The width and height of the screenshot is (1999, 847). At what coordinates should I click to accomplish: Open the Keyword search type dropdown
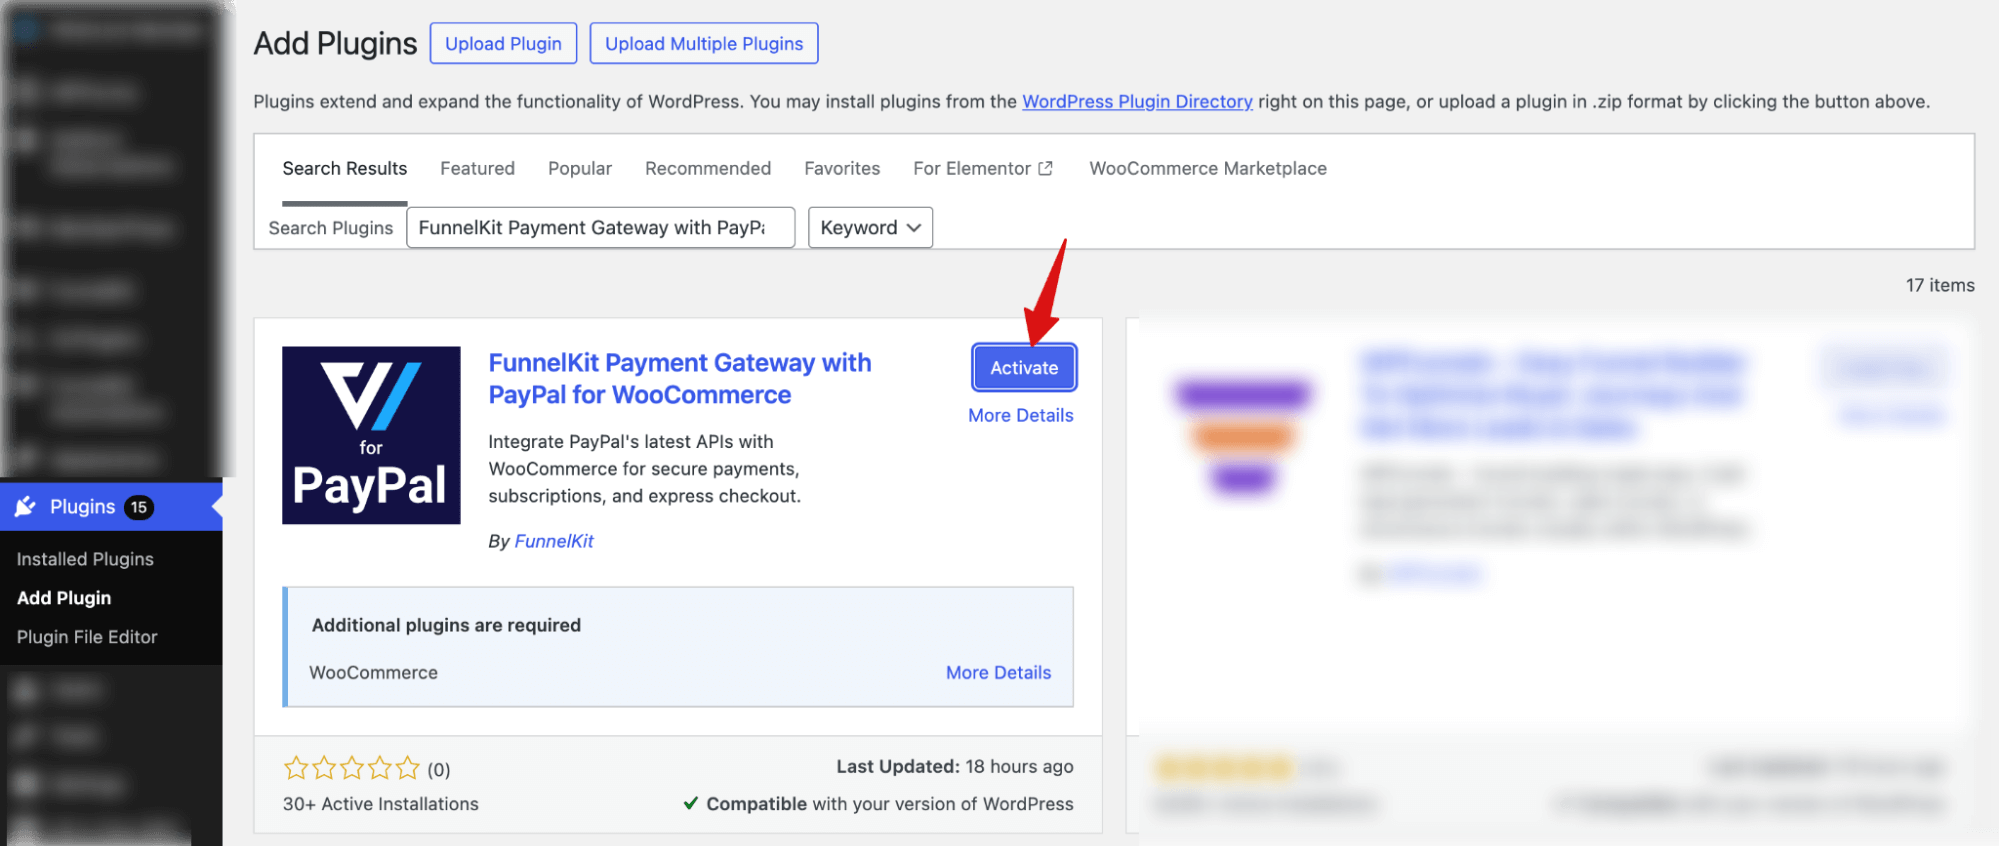(x=869, y=227)
